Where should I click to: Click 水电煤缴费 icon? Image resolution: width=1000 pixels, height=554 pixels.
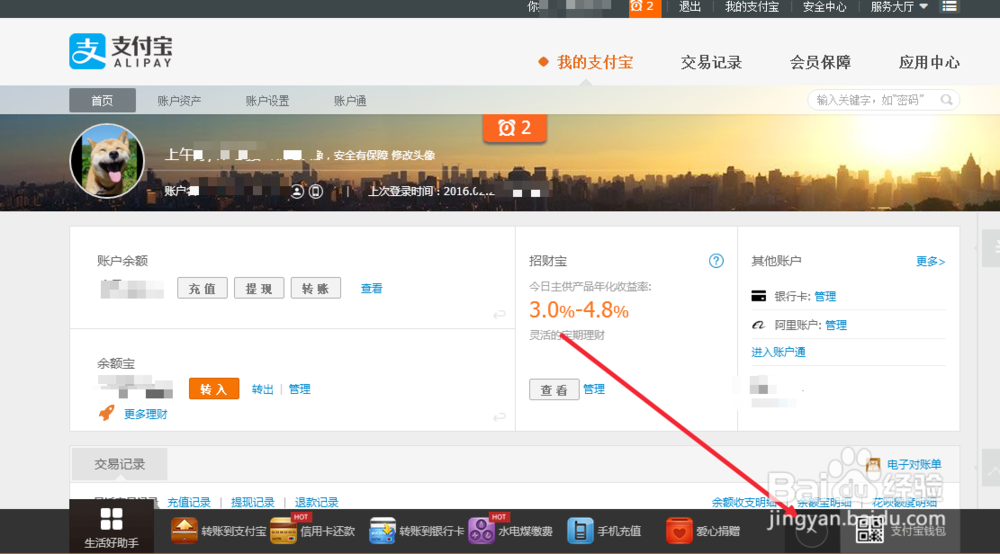[x=482, y=530]
